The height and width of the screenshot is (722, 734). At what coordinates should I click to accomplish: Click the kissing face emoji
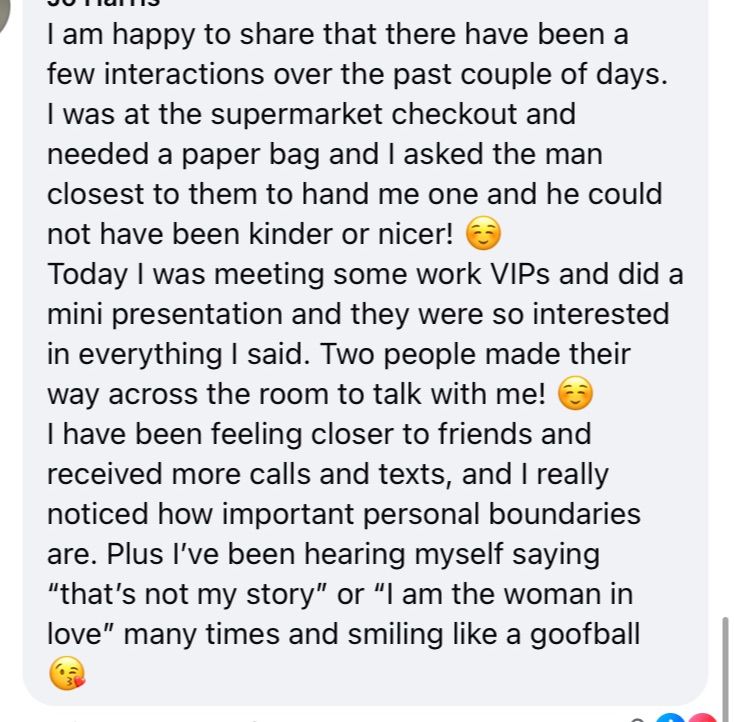(x=67, y=673)
